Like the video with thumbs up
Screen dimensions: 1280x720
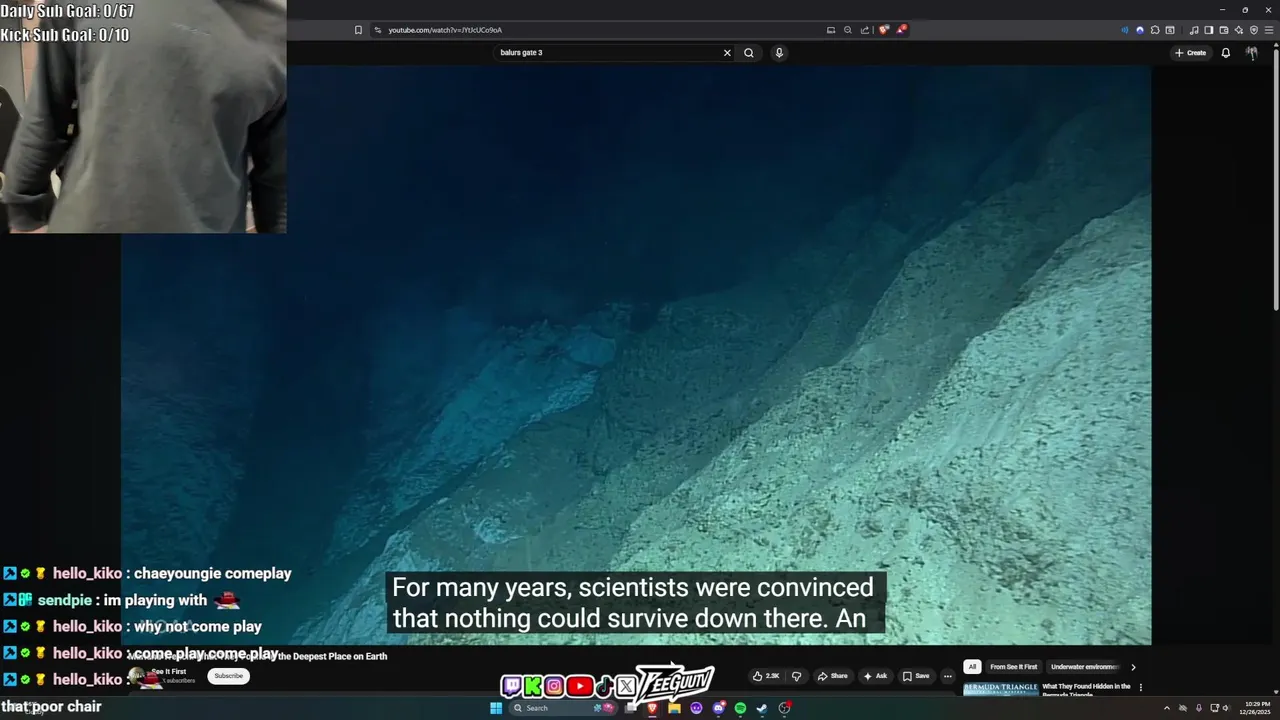coord(766,676)
